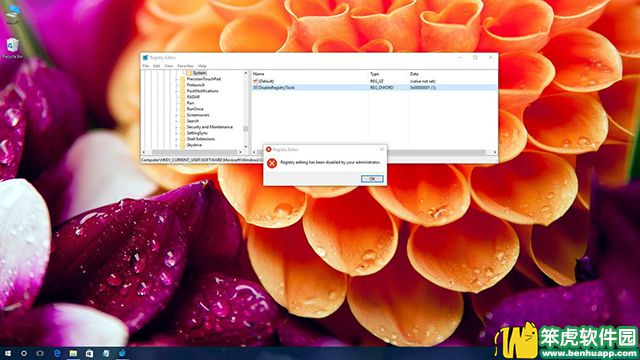This screenshot has height=360, width=640.
Task: Expand the PrecisionTouchPad key
Action: [177, 79]
